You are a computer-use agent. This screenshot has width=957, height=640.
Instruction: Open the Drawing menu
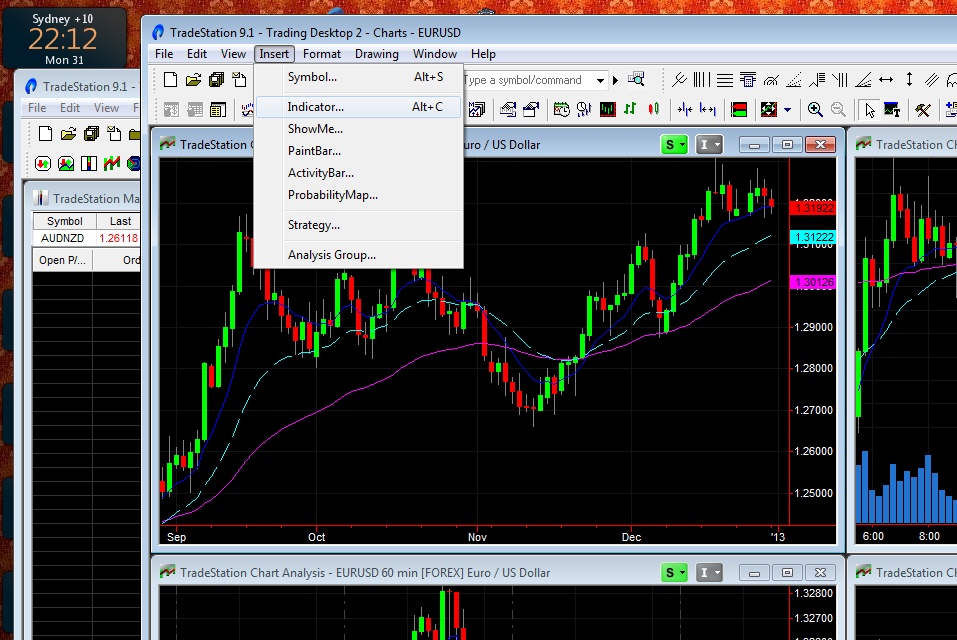pos(377,54)
